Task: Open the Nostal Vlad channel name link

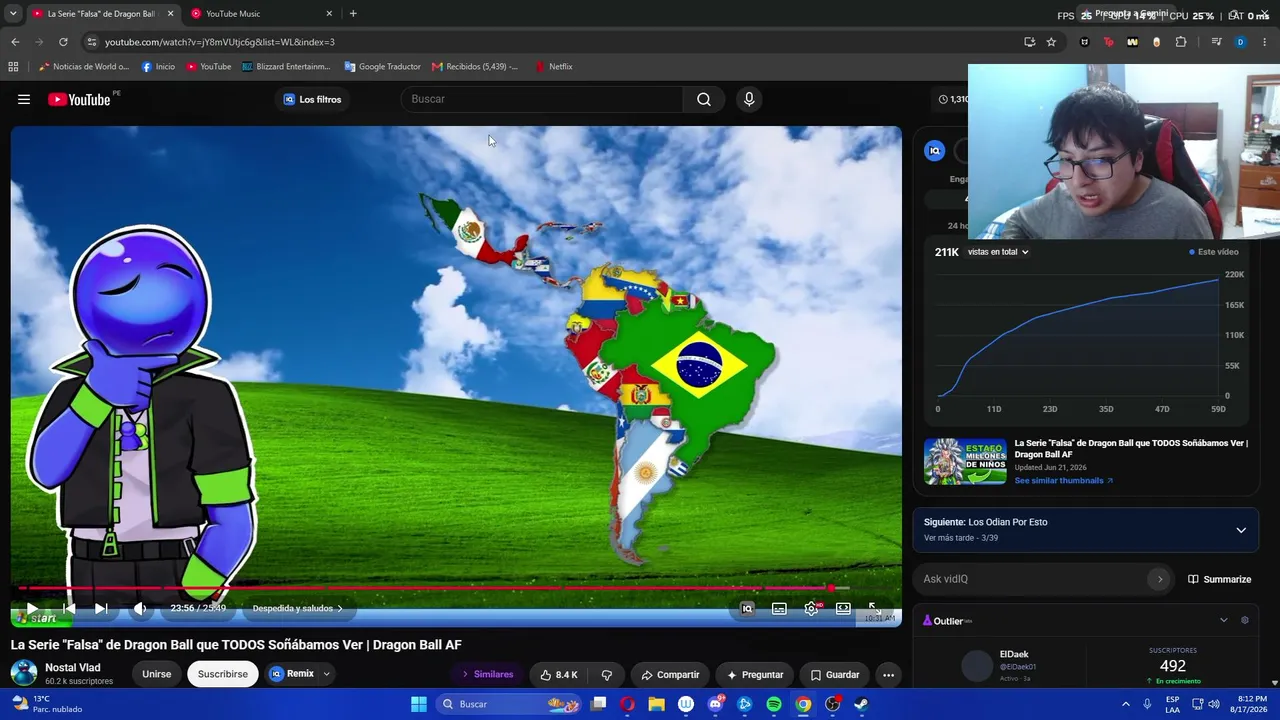Action: (73, 668)
